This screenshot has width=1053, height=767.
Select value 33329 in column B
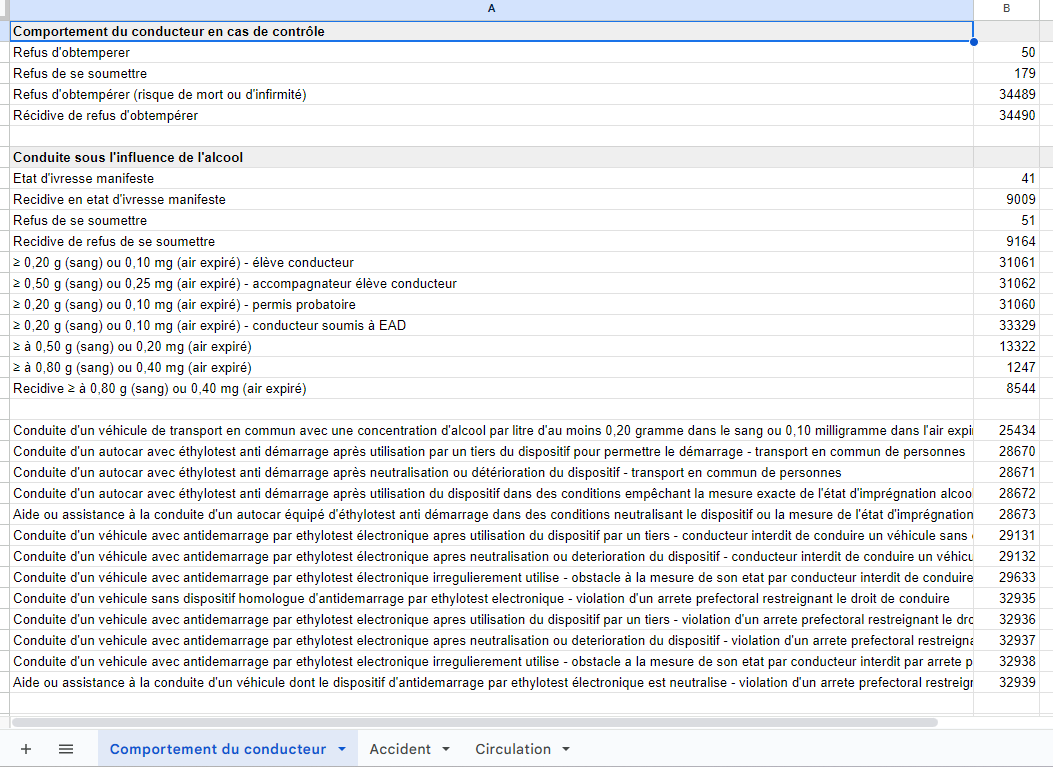coord(1006,325)
